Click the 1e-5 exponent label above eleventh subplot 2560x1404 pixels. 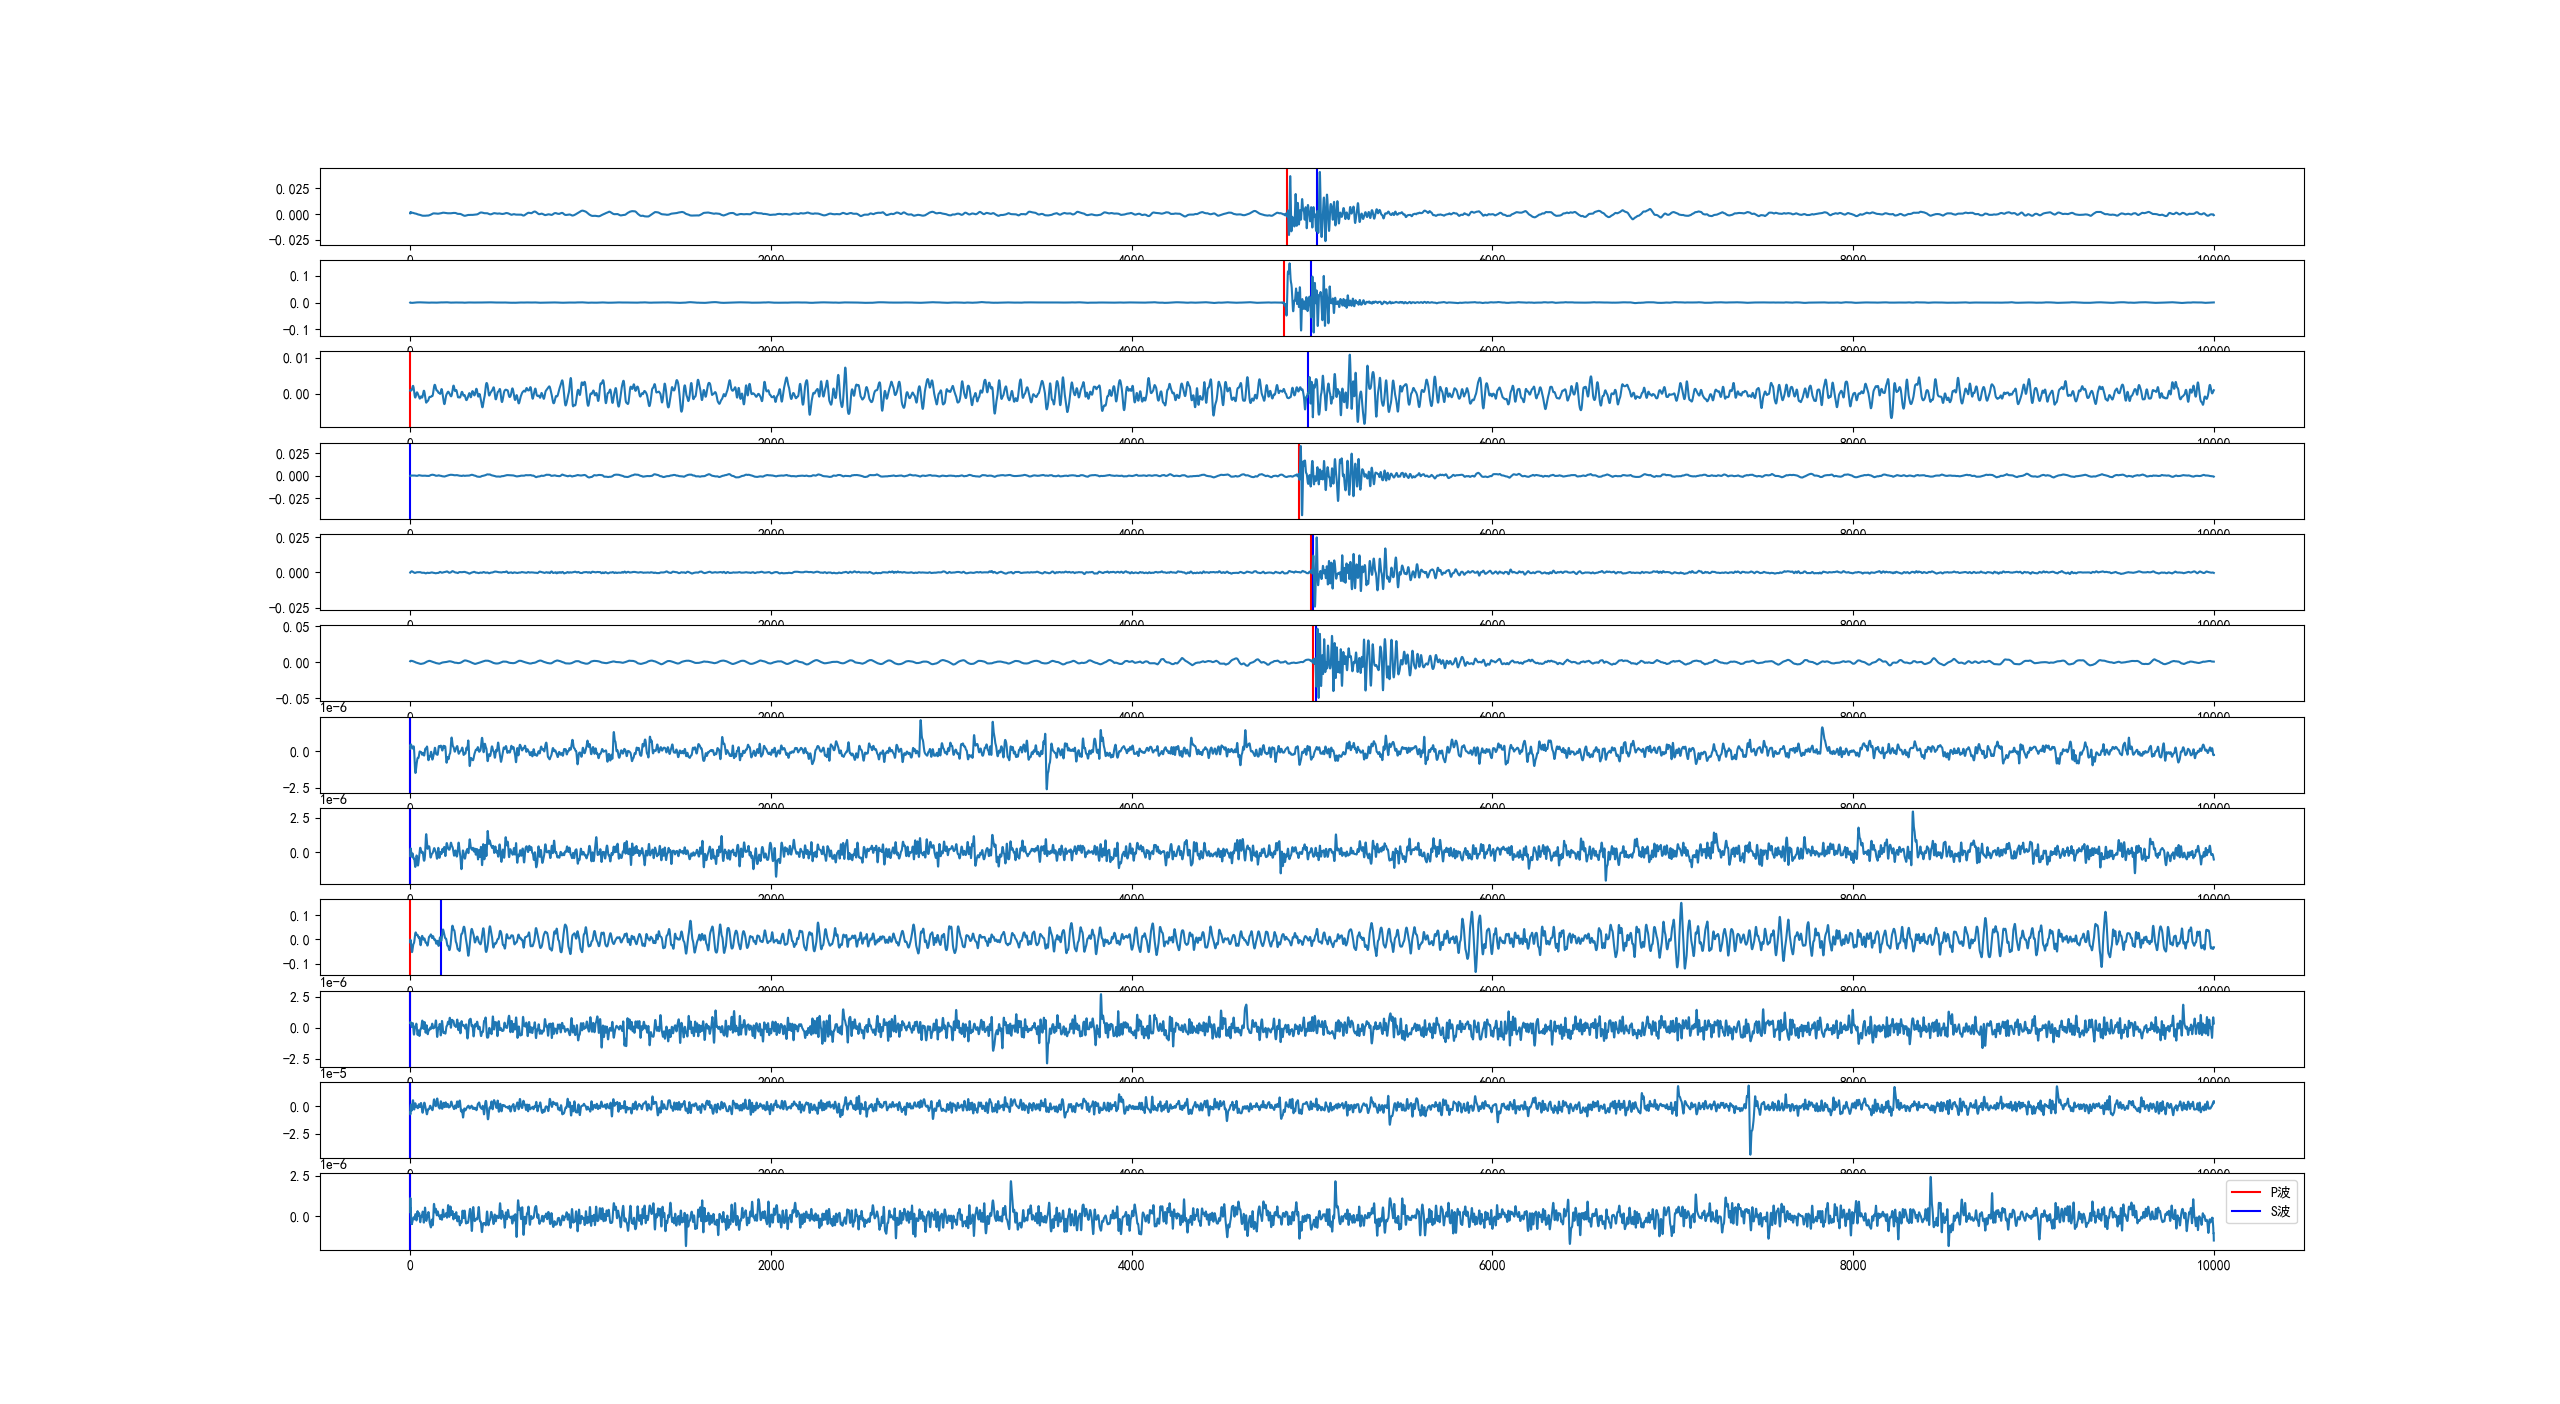pyautogui.click(x=334, y=1074)
